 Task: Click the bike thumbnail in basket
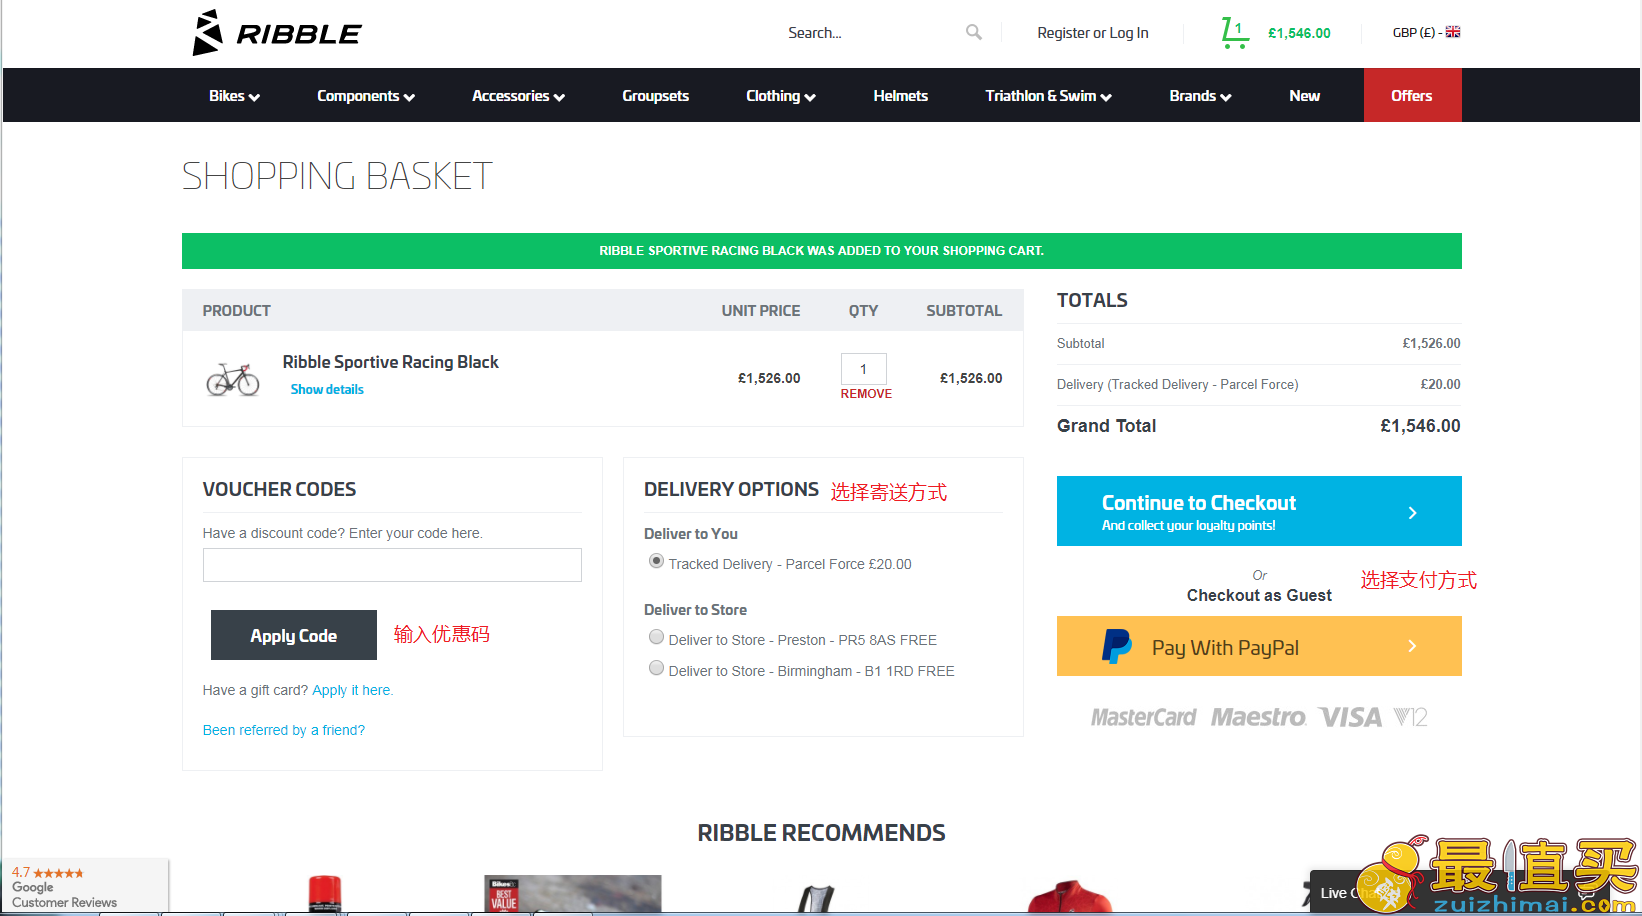(233, 379)
